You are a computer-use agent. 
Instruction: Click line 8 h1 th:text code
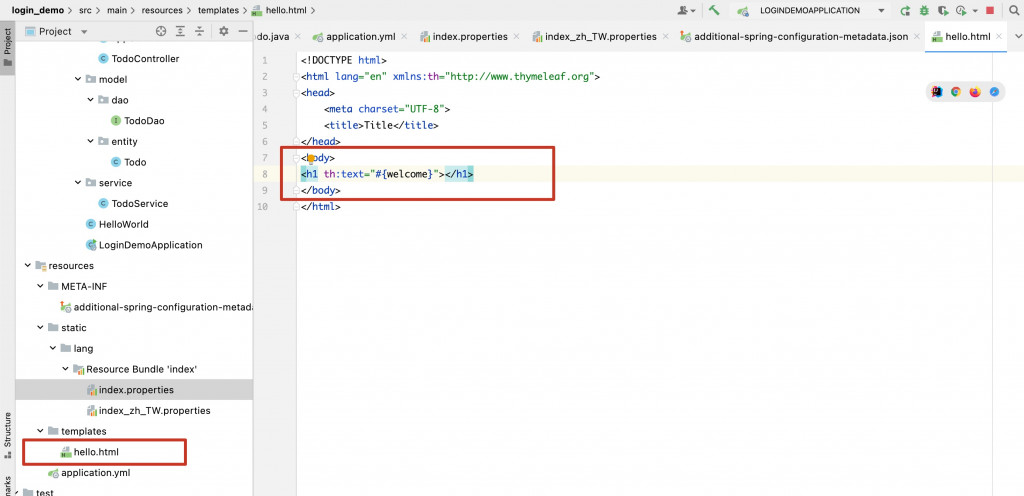[x=387, y=174]
